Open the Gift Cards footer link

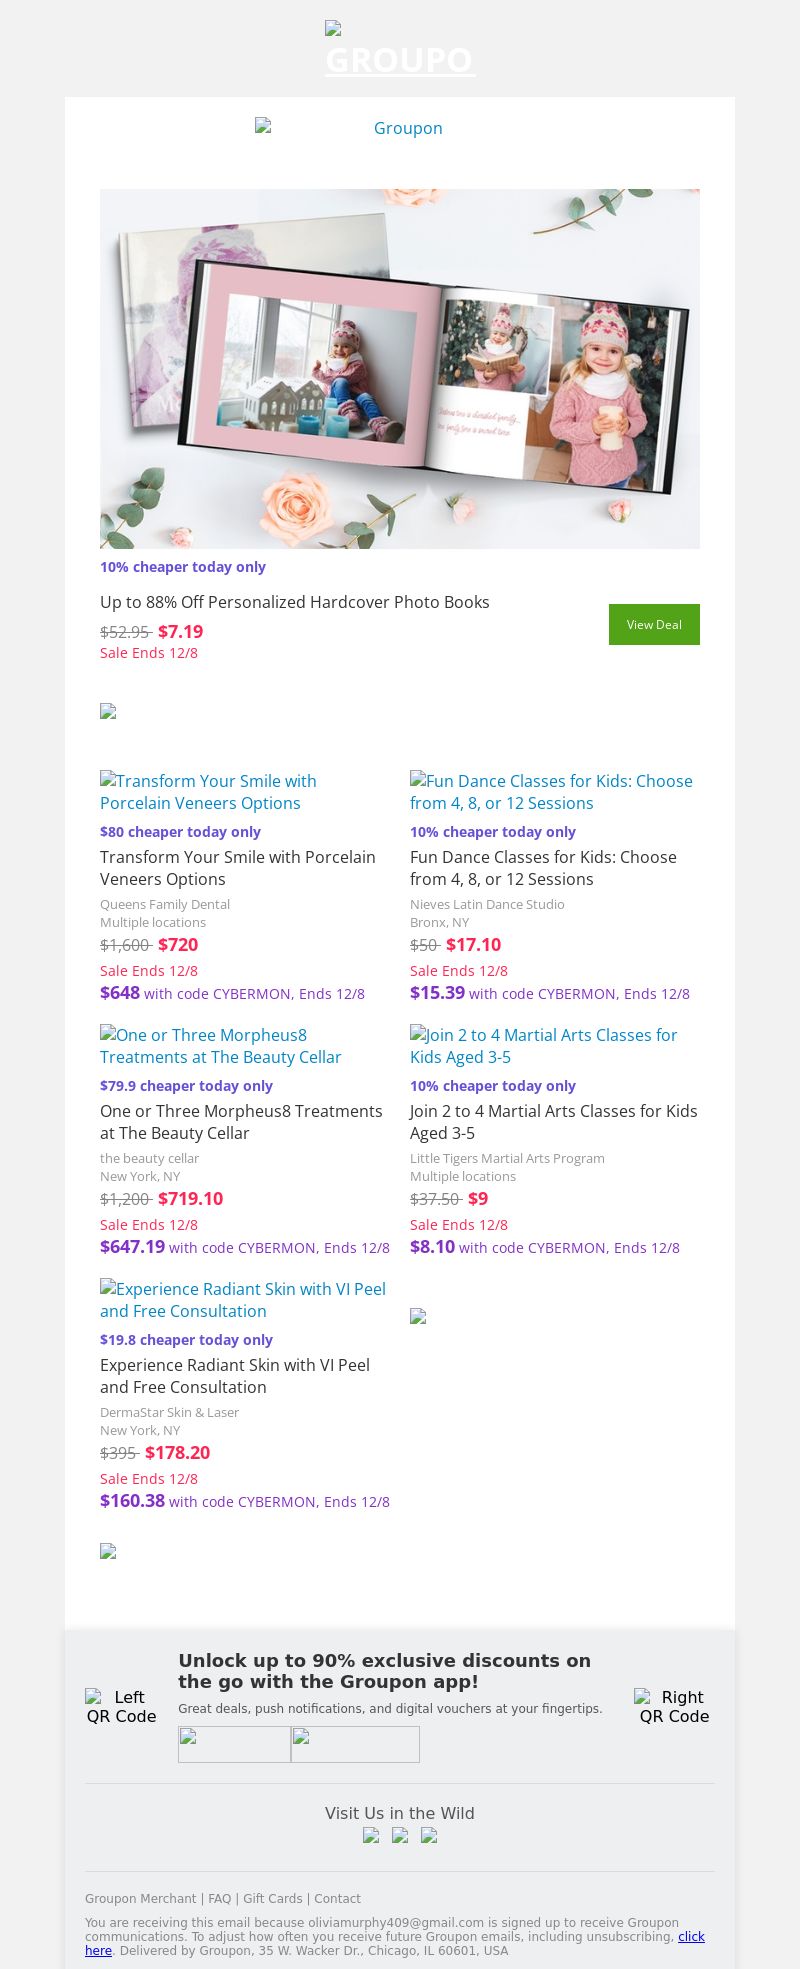pyautogui.click(x=272, y=1899)
